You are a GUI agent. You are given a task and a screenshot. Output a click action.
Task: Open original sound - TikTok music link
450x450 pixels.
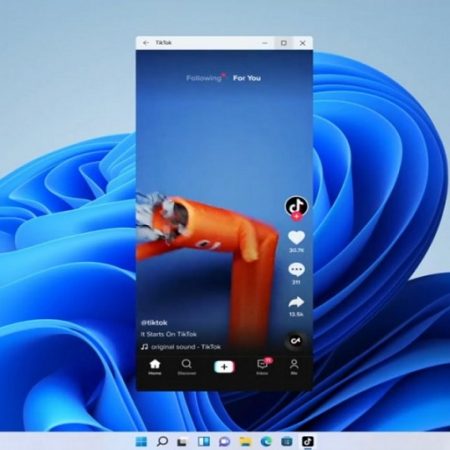(x=181, y=347)
